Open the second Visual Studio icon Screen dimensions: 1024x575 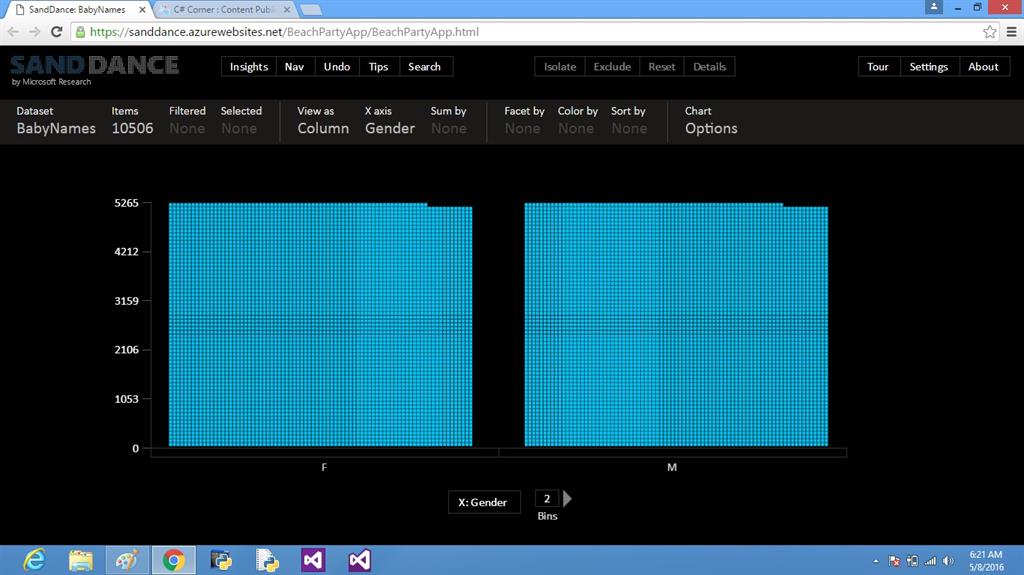pyautogui.click(x=360, y=560)
